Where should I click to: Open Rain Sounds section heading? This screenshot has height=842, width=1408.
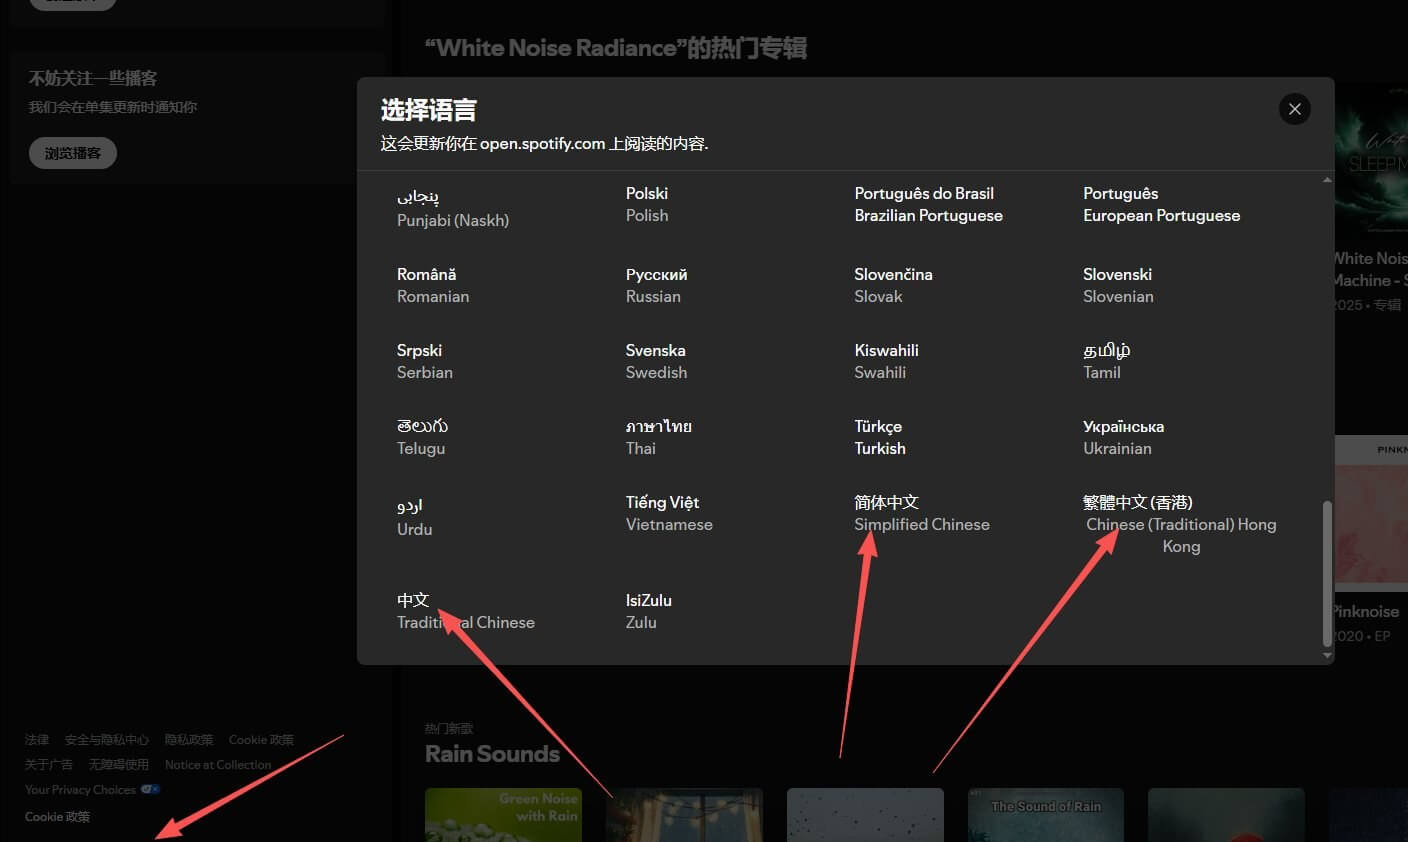pos(492,754)
